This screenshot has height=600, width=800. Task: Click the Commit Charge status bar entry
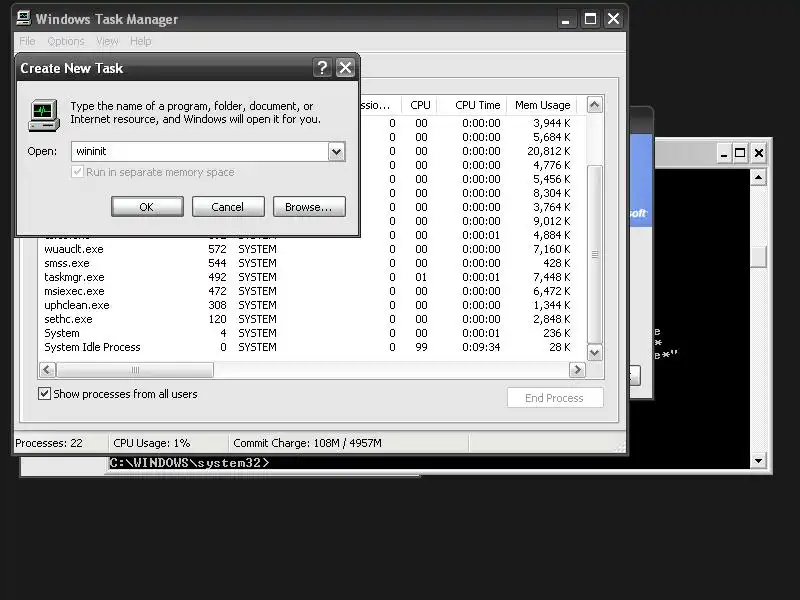[x=307, y=443]
